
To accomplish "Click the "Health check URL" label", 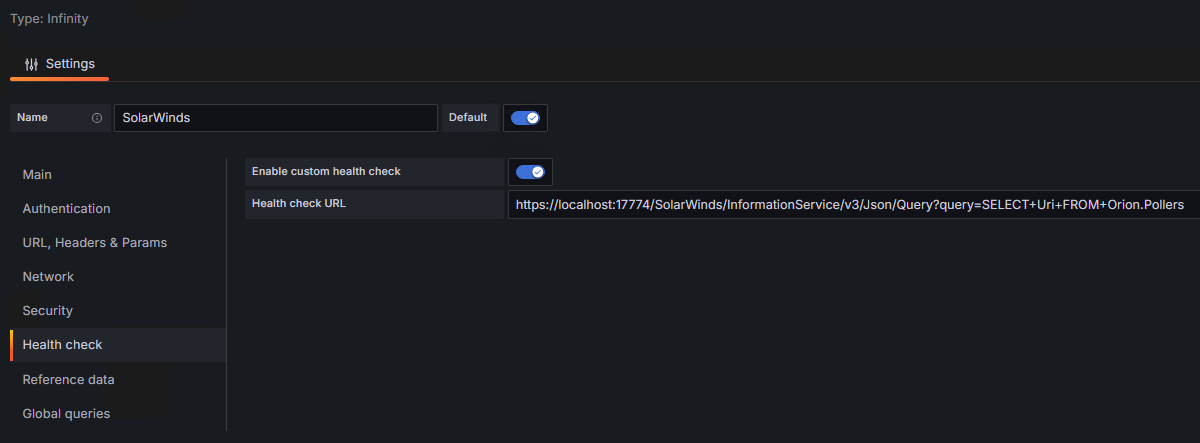I will (297, 204).
